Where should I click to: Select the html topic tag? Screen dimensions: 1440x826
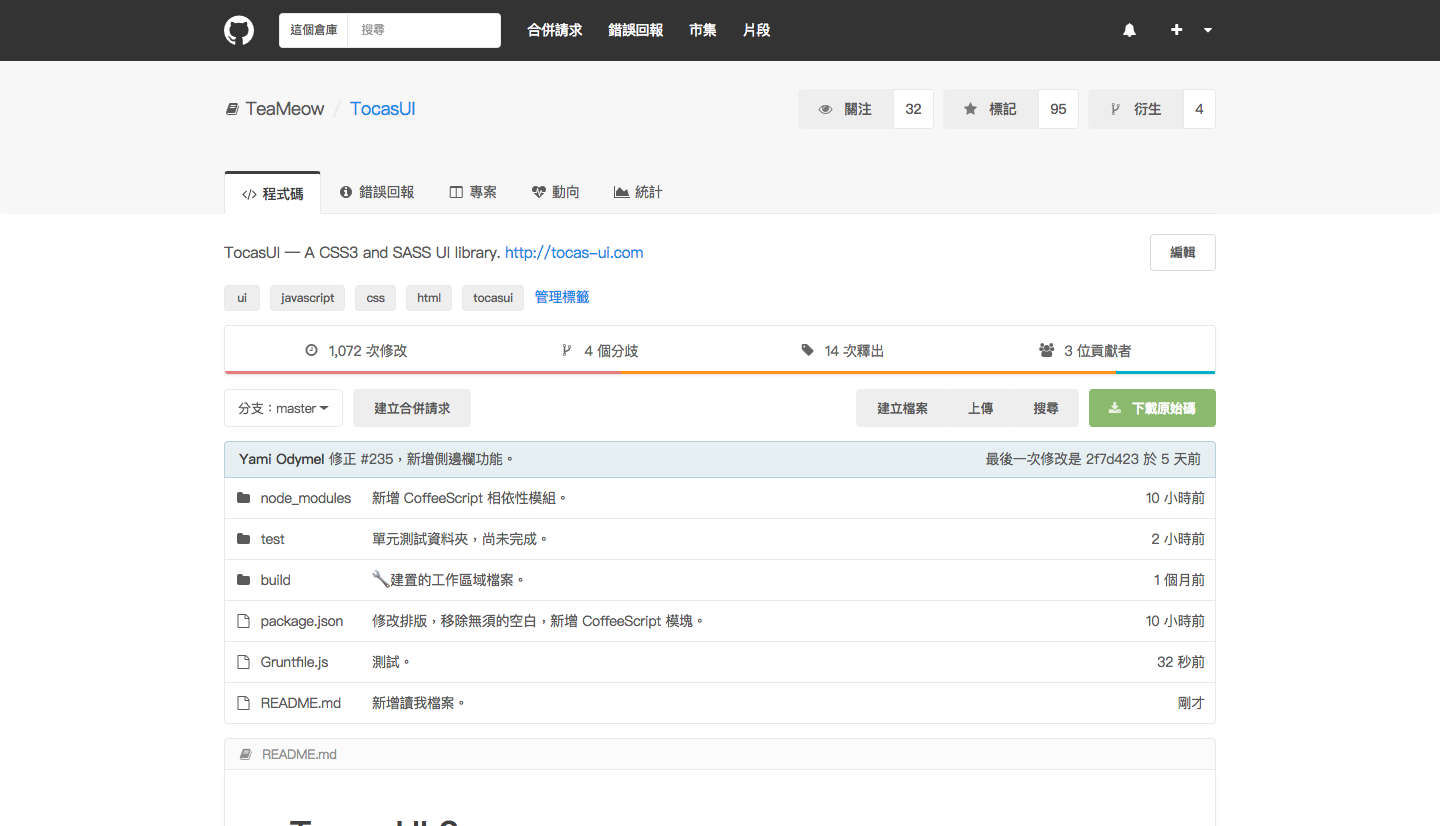point(429,298)
